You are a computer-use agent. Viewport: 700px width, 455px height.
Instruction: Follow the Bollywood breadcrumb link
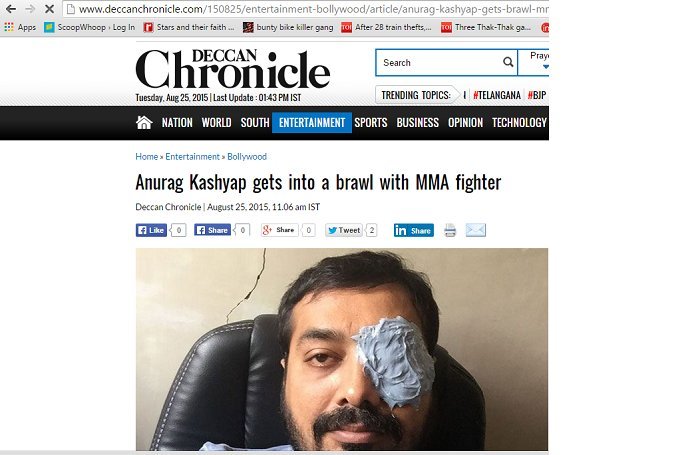[247, 157]
